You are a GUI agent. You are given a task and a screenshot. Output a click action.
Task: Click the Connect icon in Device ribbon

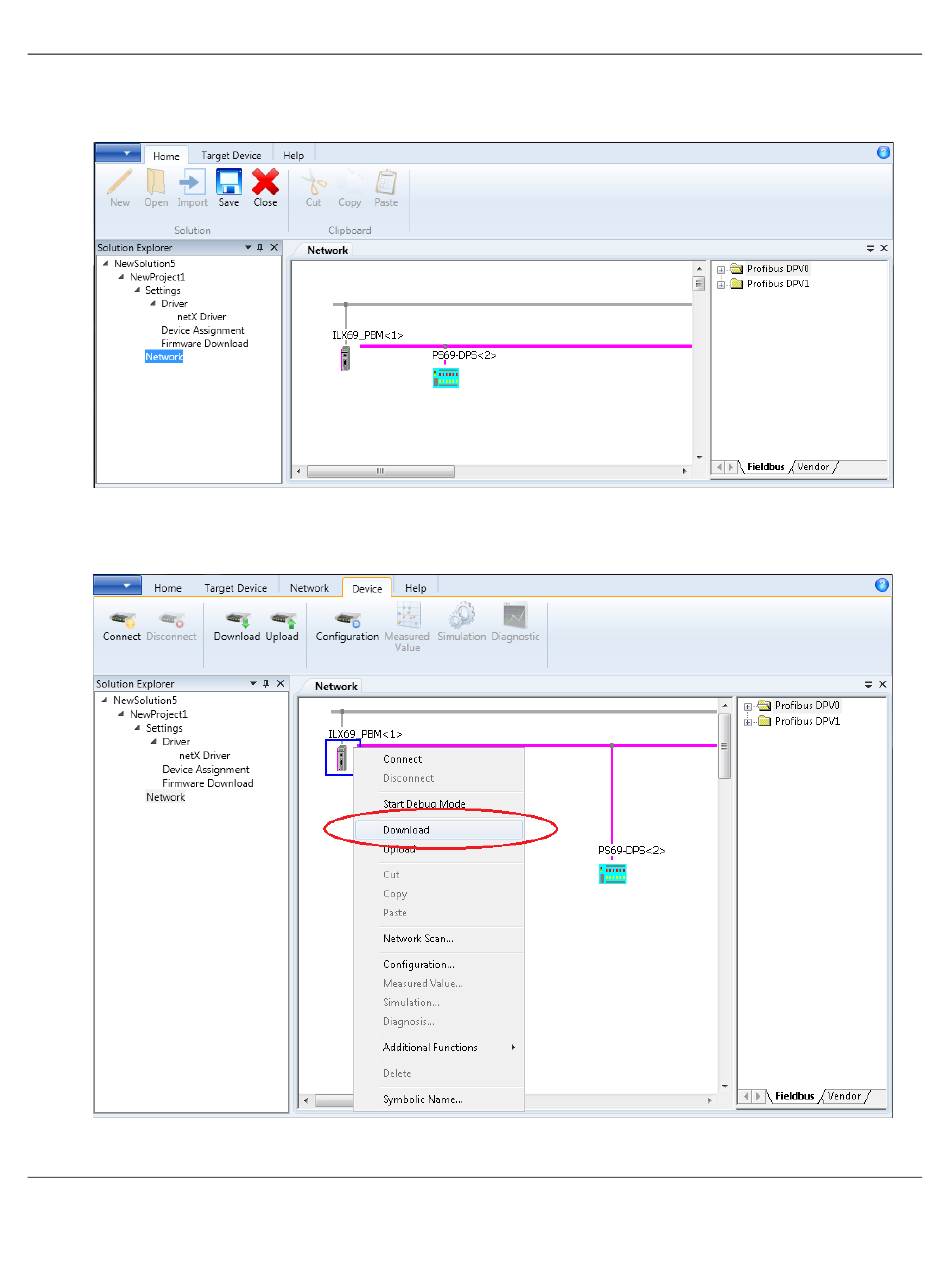point(122,618)
